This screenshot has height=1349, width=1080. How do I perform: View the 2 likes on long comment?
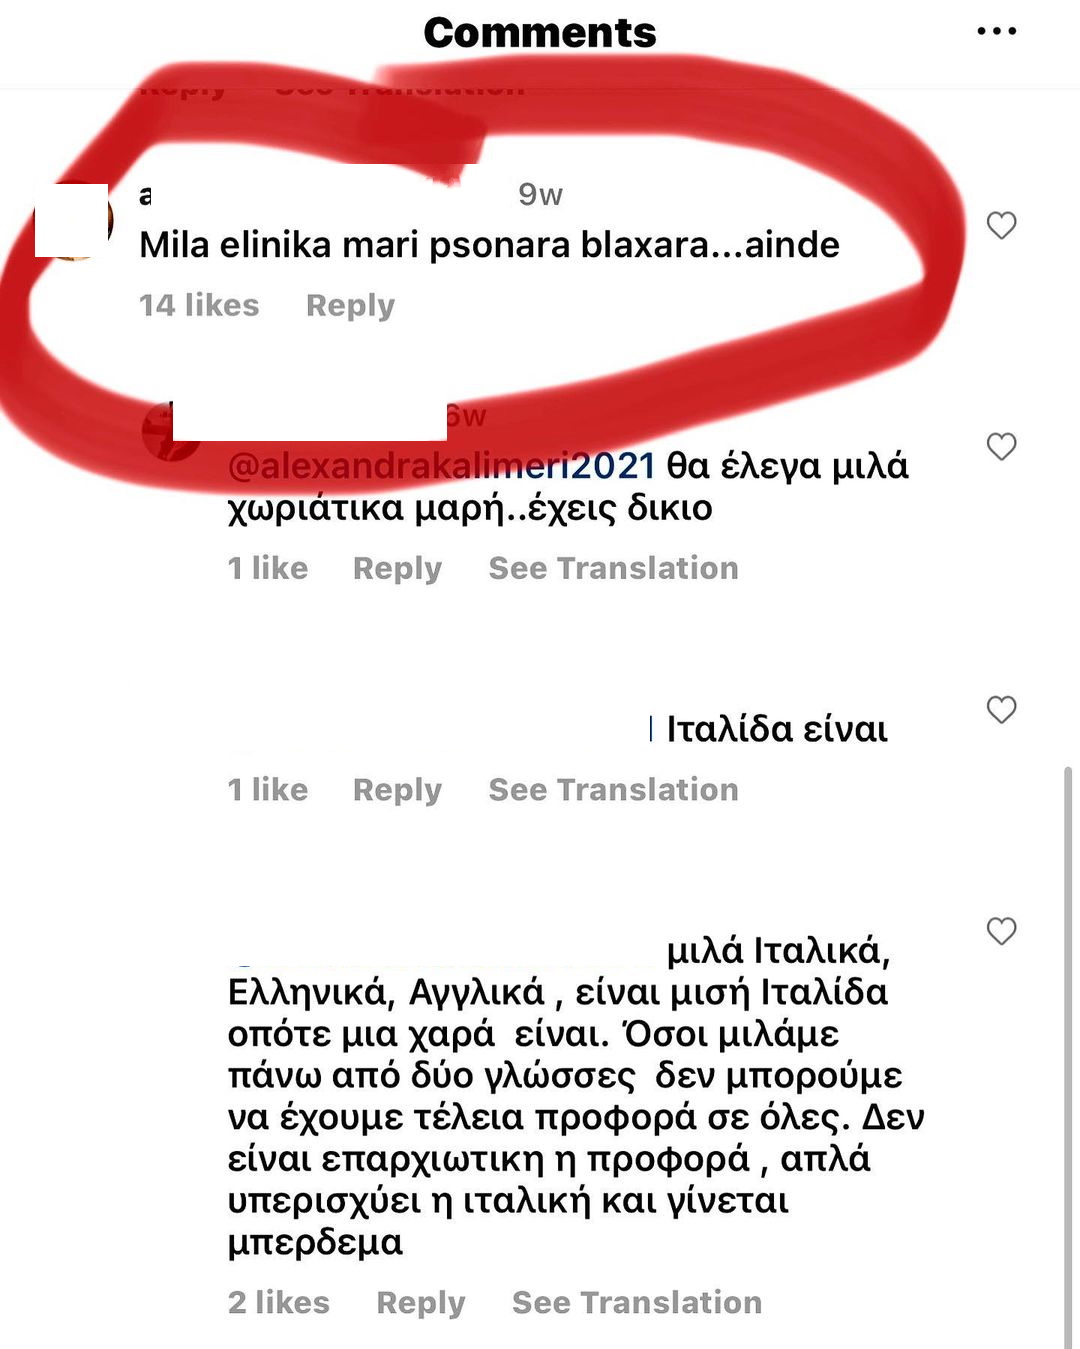pyautogui.click(x=279, y=1303)
